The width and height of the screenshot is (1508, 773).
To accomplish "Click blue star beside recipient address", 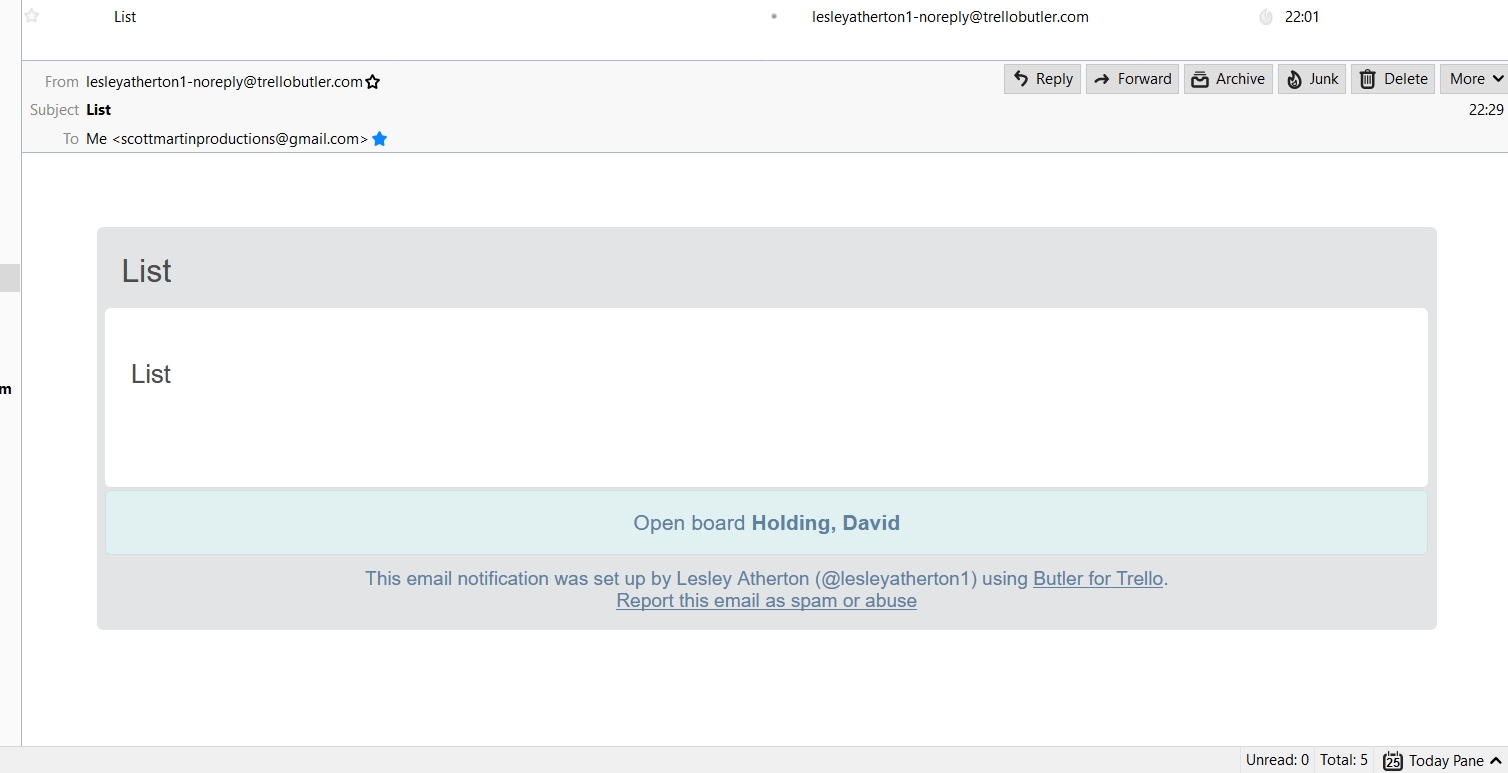I will pyautogui.click(x=379, y=139).
